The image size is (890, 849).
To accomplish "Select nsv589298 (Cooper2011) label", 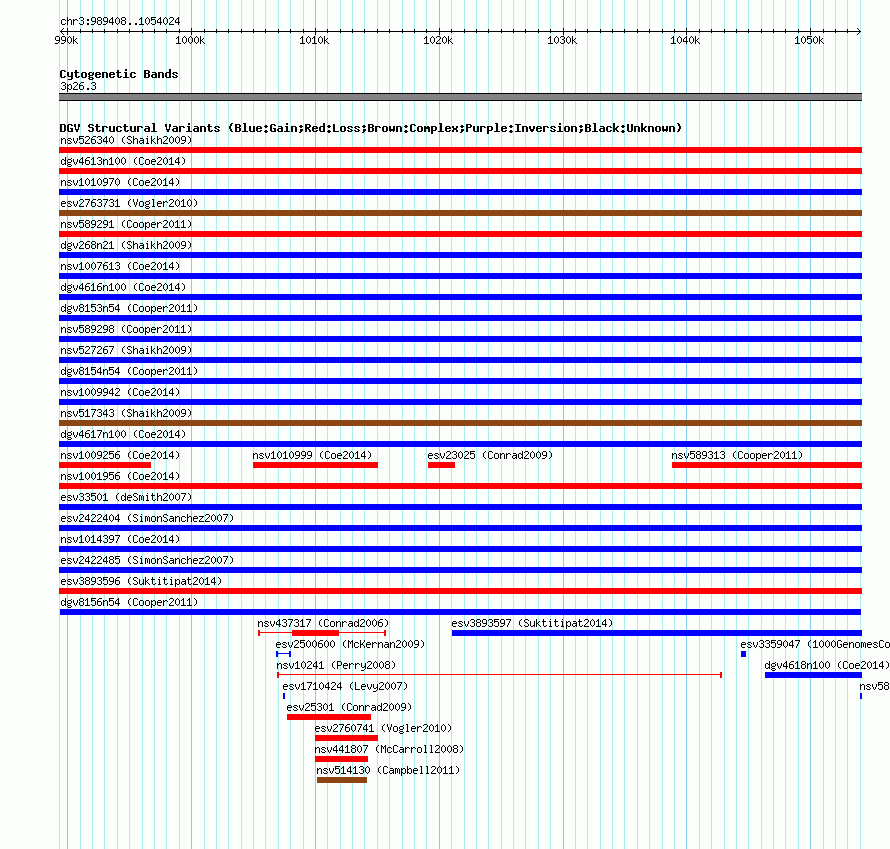I will coord(126,329).
